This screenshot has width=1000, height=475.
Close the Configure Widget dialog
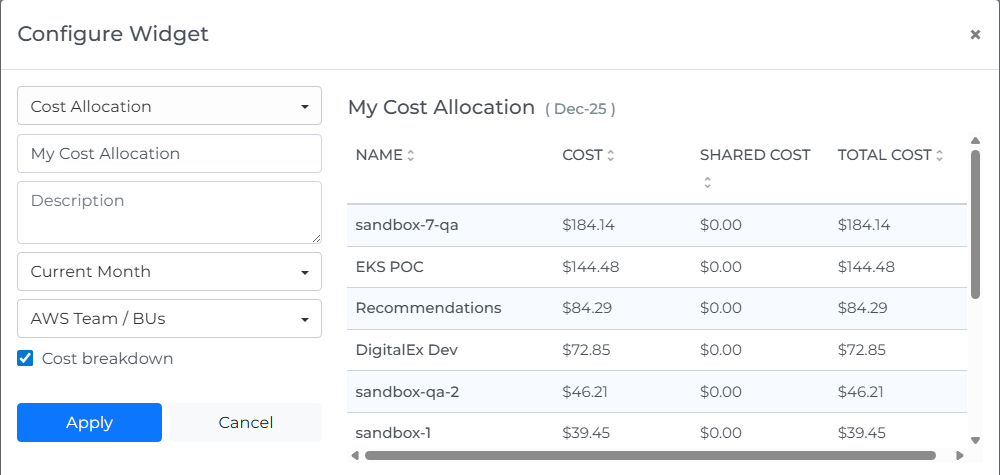(975, 35)
